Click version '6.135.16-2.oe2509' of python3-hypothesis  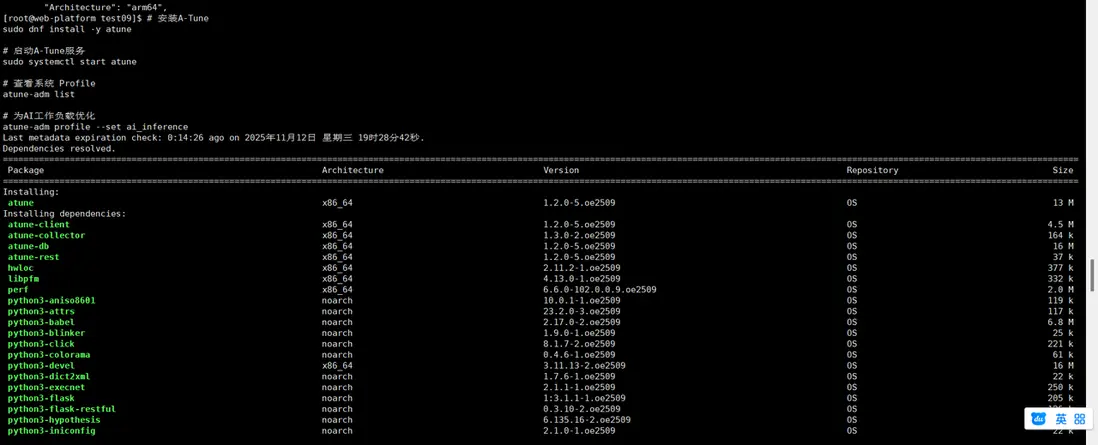pos(587,420)
